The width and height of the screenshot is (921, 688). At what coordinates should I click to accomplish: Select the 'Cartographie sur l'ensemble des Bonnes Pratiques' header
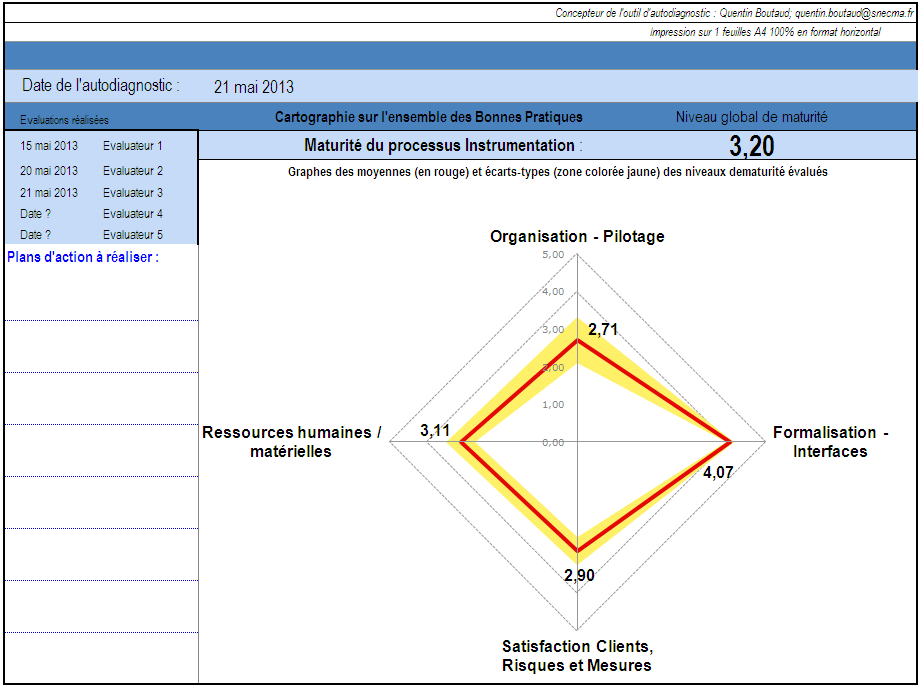[428, 117]
